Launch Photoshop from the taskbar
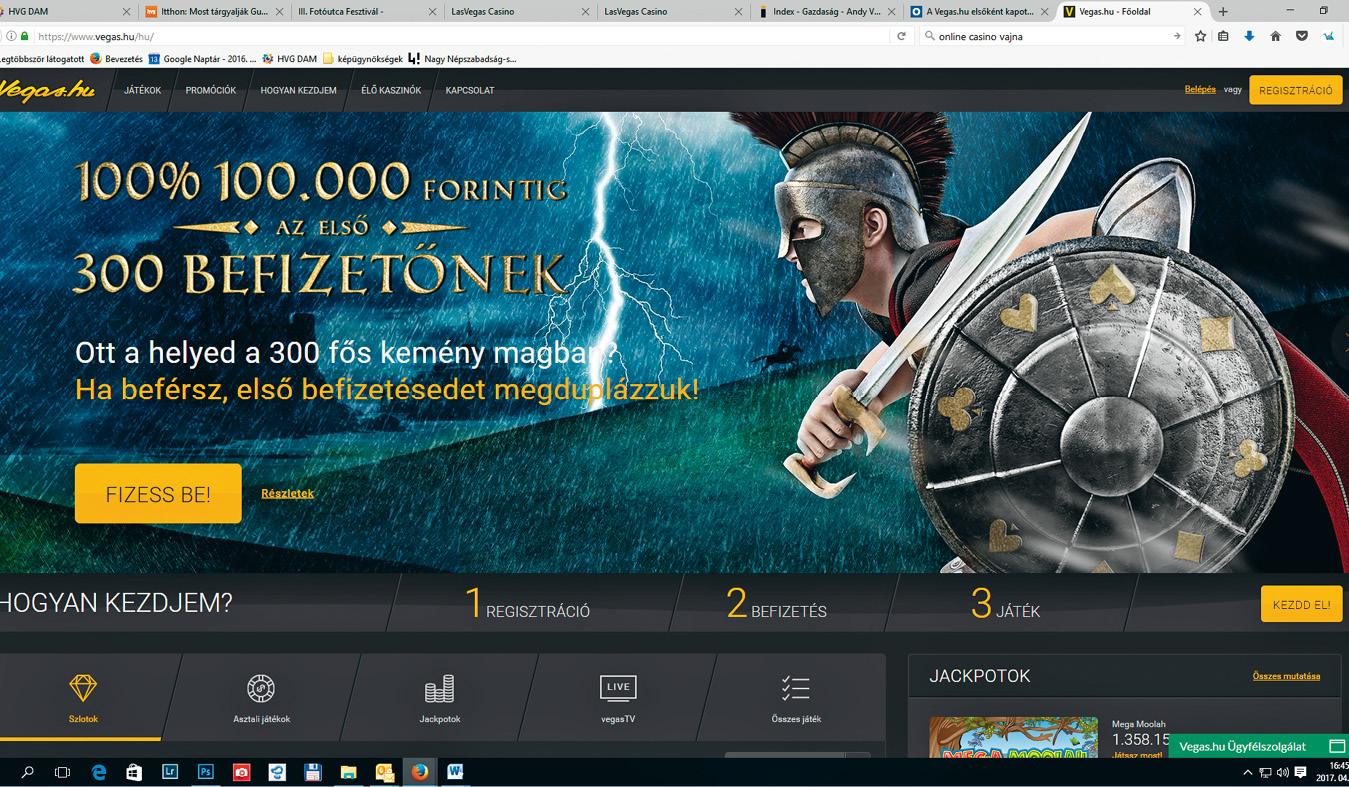 tap(205, 772)
